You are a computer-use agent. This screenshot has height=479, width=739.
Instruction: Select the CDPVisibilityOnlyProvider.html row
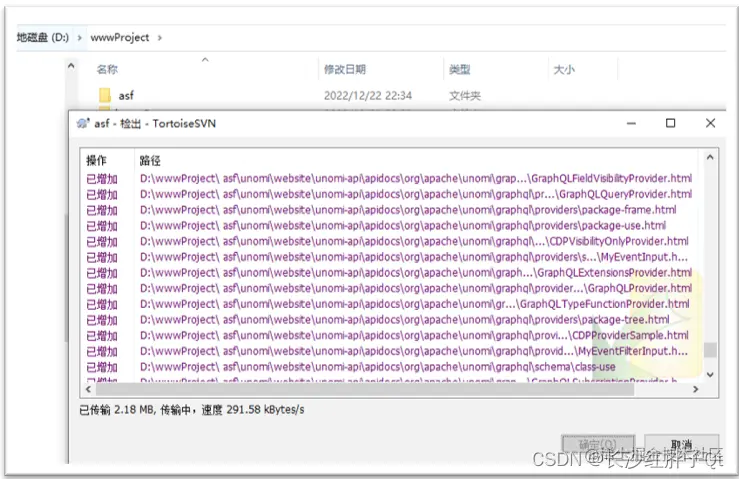pyautogui.click(x=389, y=241)
